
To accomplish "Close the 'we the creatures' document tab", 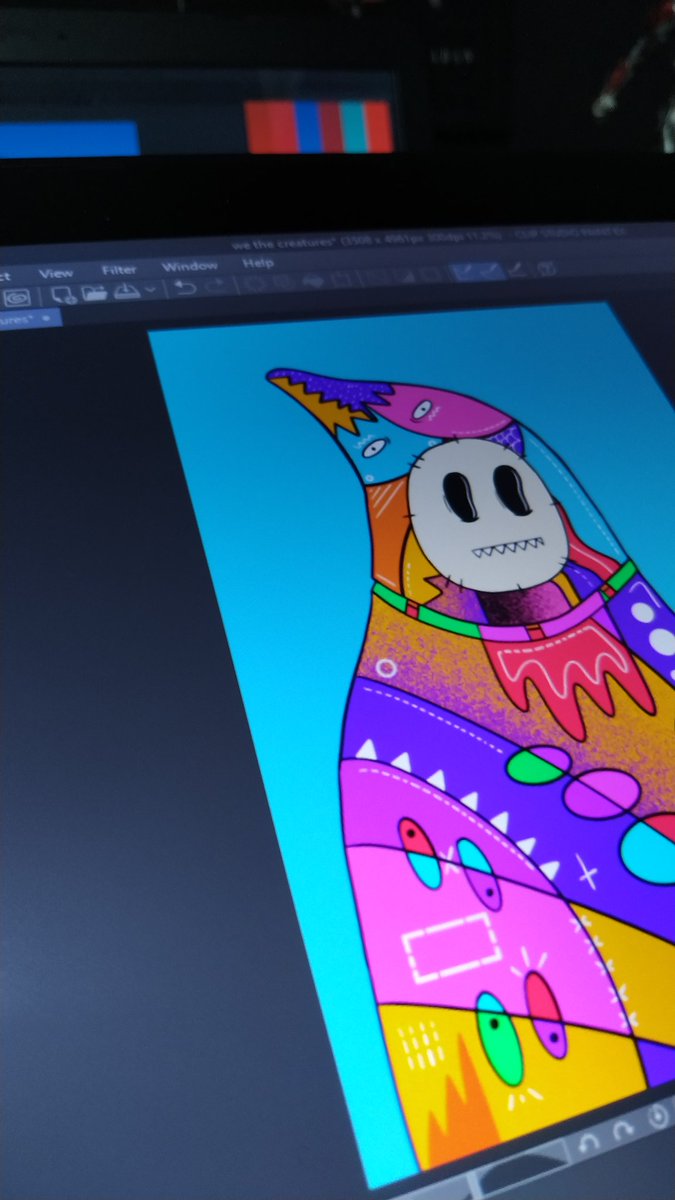I will coord(46,317).
